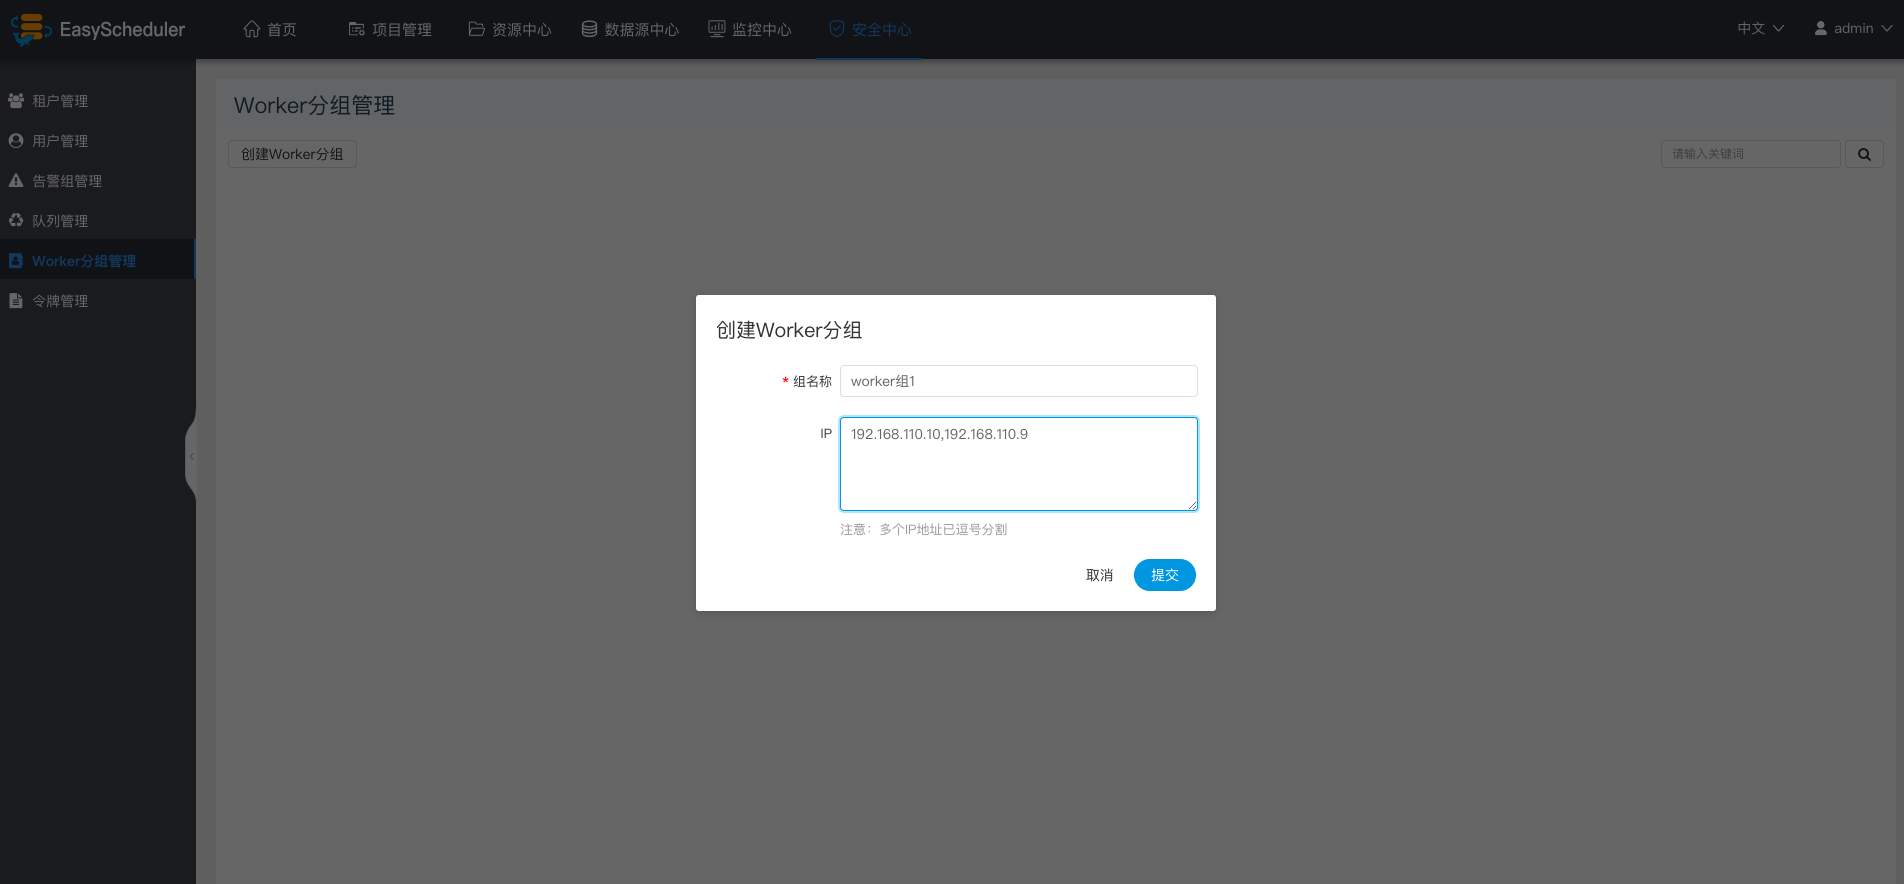Click the IP textarea resize handle
Screen dimensions: 1904x884
coord(1192,505)
